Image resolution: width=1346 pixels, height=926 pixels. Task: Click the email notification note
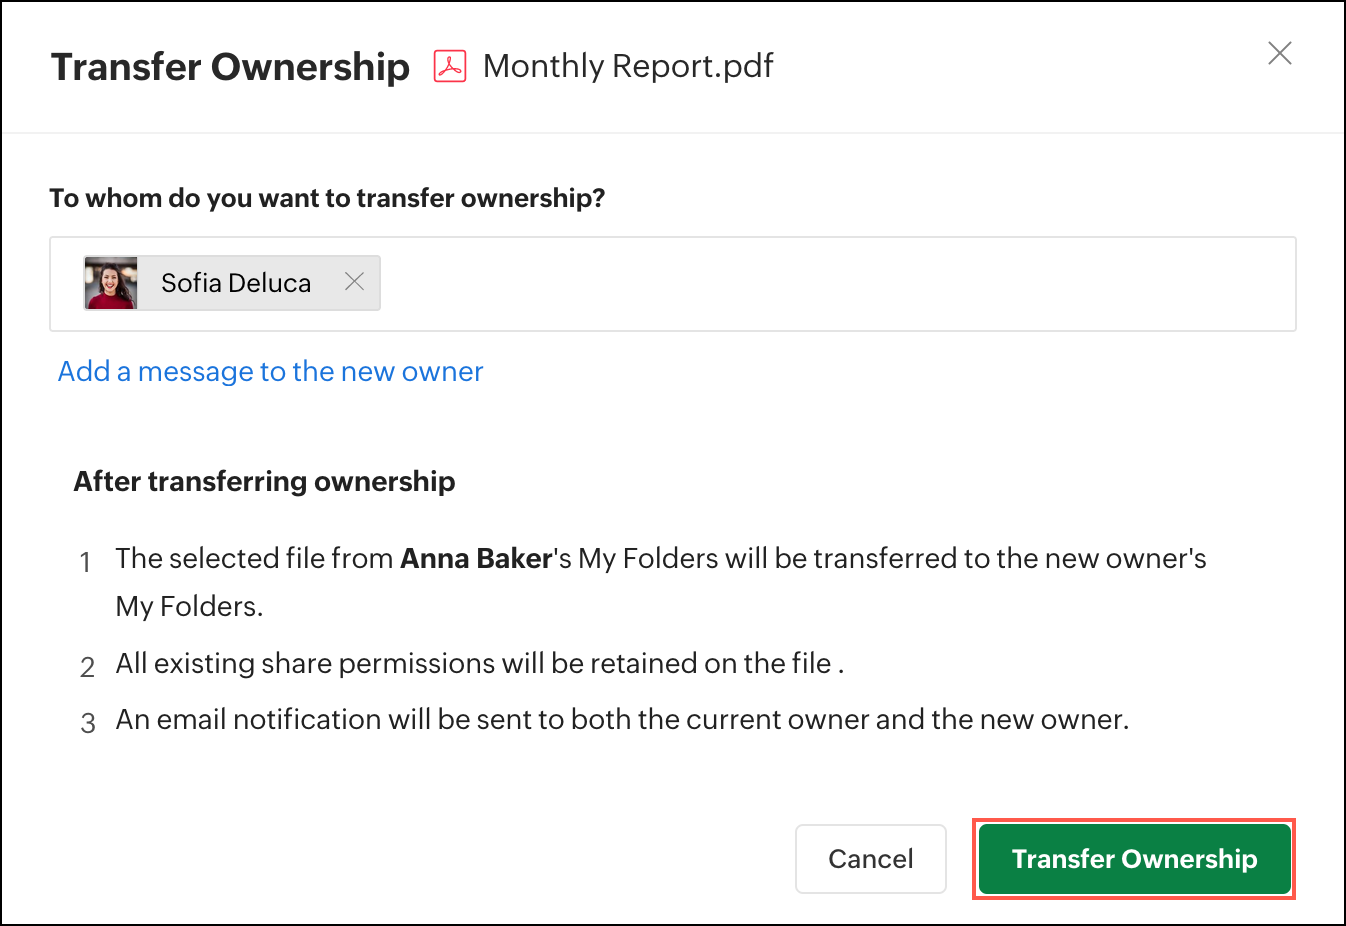point(621,720)
